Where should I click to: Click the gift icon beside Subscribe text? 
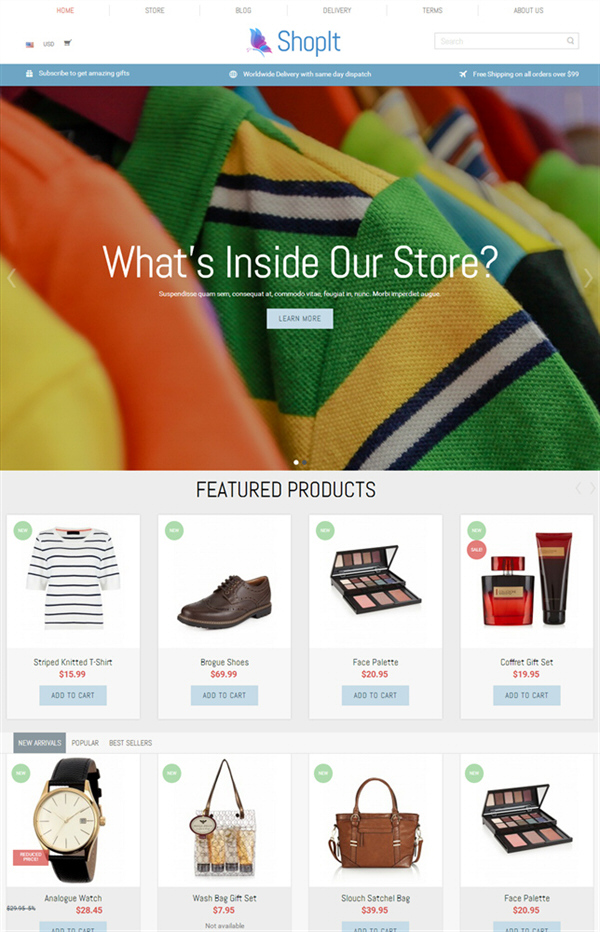(29, 74)
